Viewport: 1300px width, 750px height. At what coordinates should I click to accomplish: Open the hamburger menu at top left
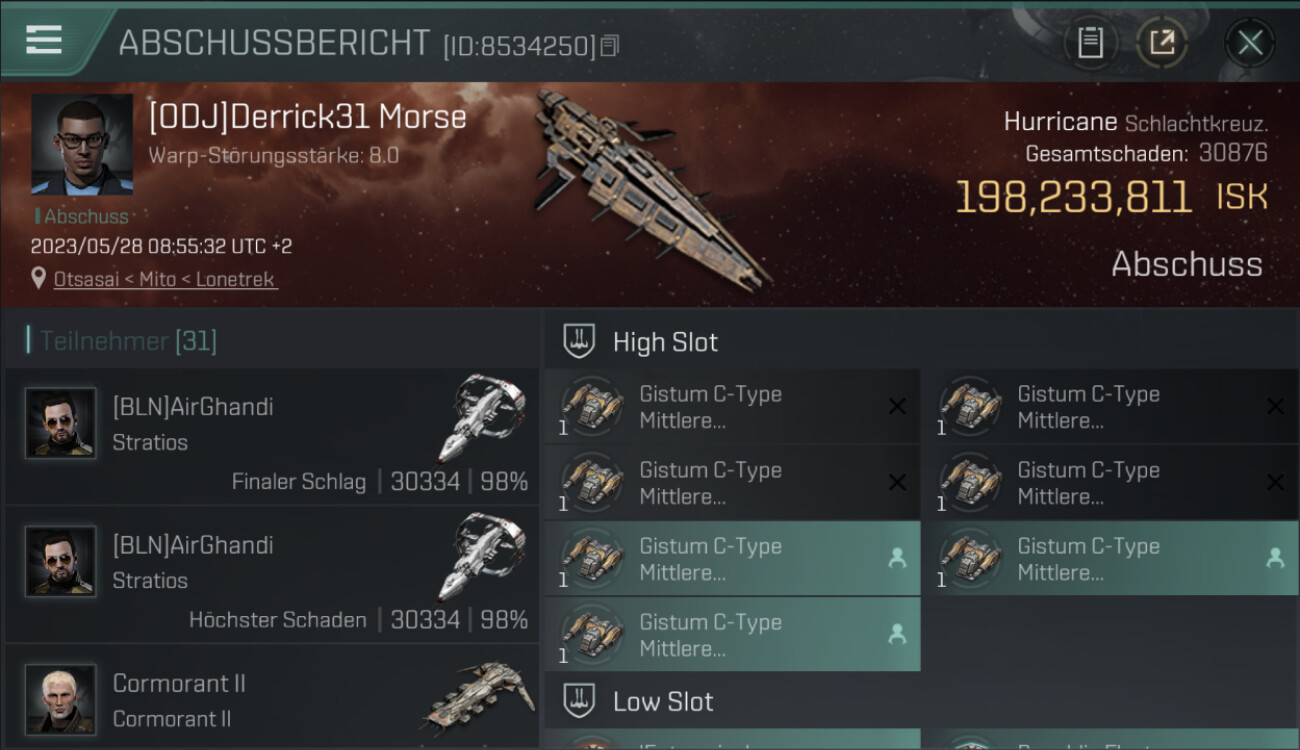pyautogui.click(x=44, y=40)
